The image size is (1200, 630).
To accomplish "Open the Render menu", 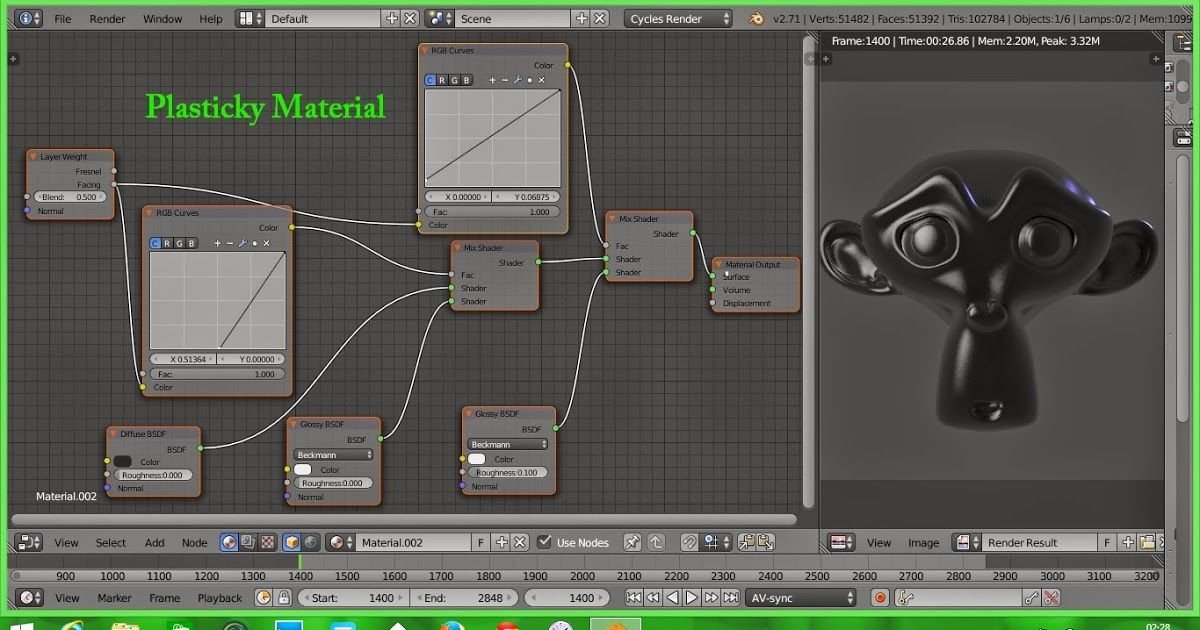I will [107, 19].
